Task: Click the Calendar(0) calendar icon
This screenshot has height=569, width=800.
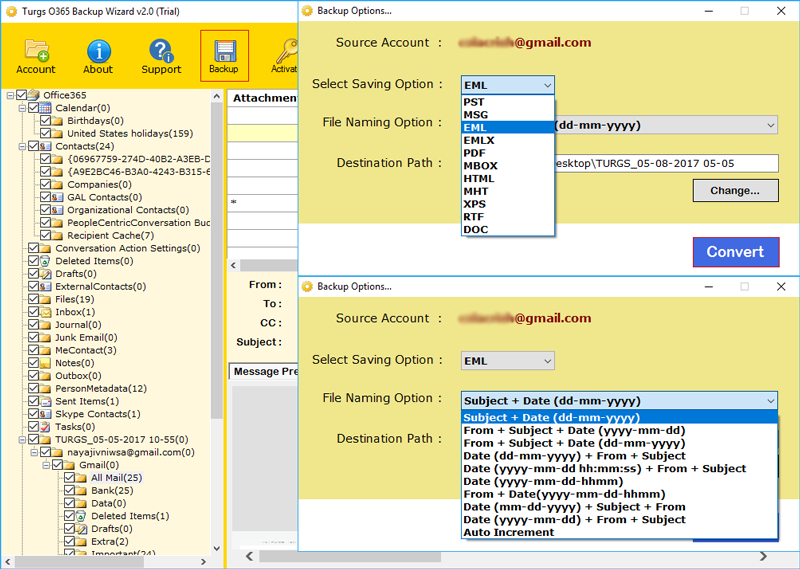Action: pos(45,108)
